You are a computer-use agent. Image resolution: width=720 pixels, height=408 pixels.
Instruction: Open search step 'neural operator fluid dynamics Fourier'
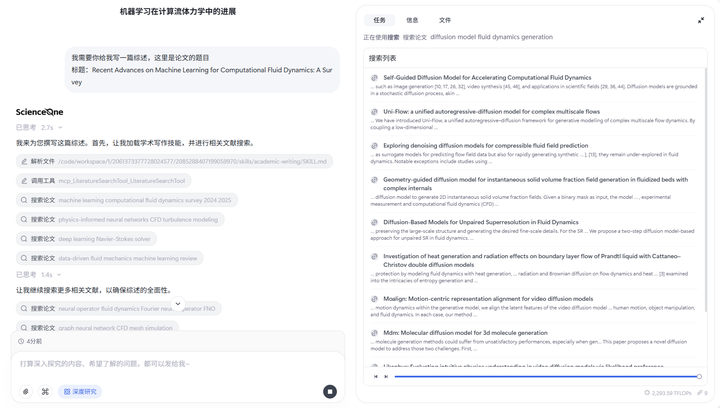point(119,308)
